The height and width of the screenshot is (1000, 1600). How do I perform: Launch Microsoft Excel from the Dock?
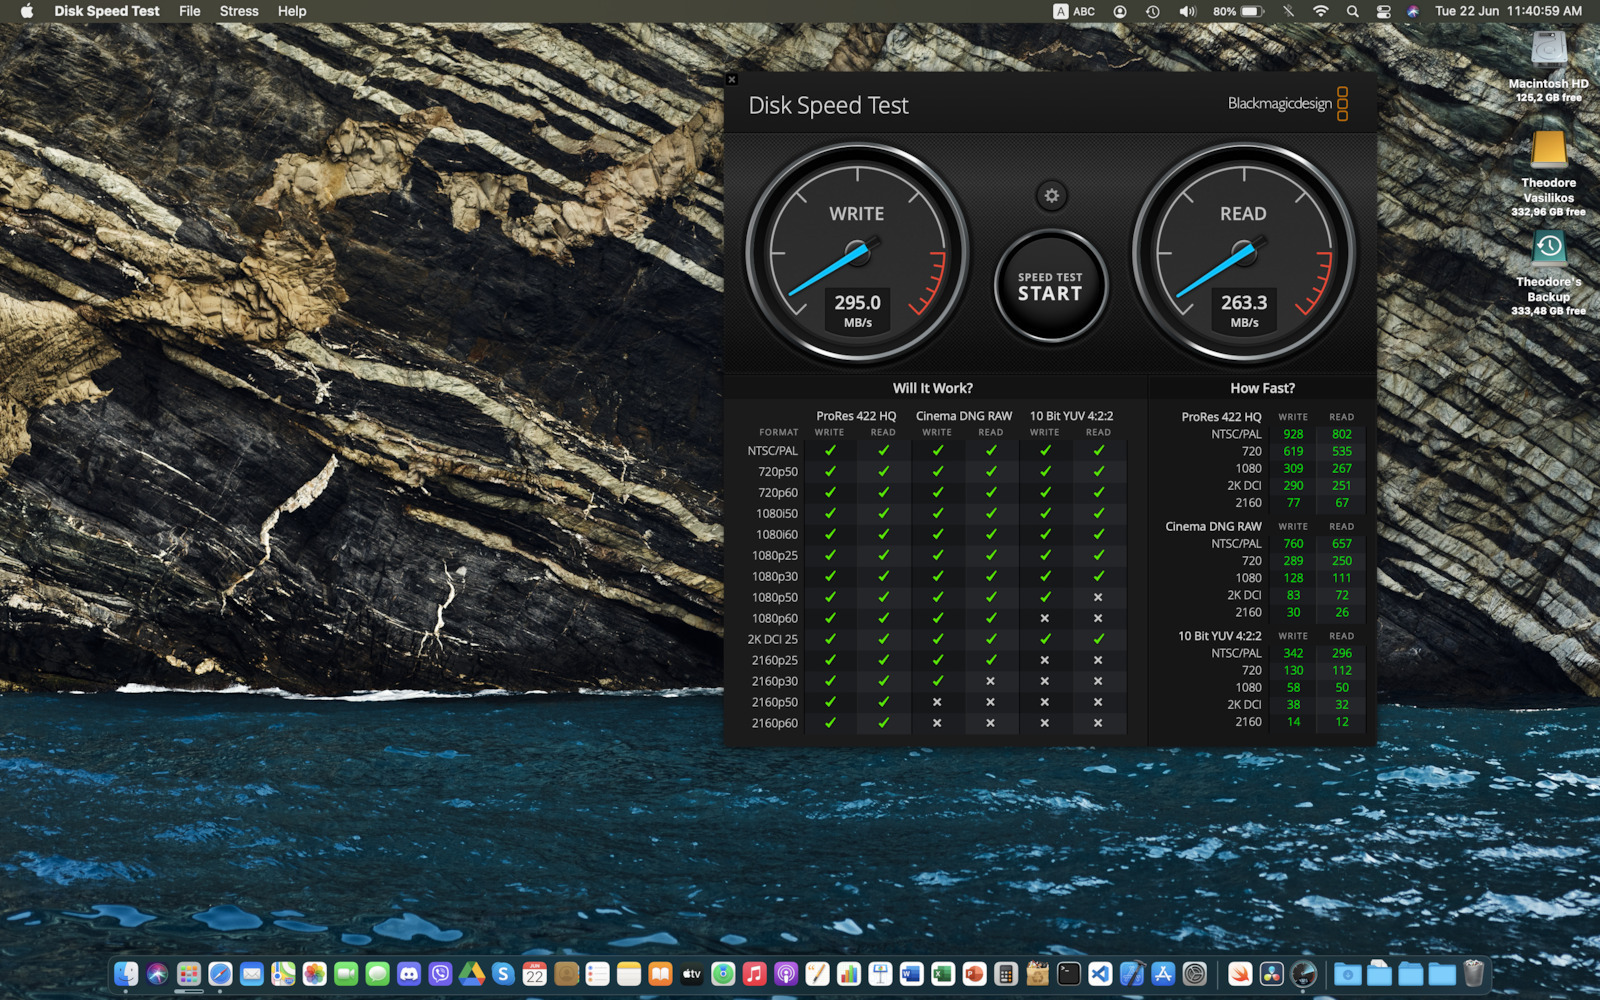pos(943,973)
